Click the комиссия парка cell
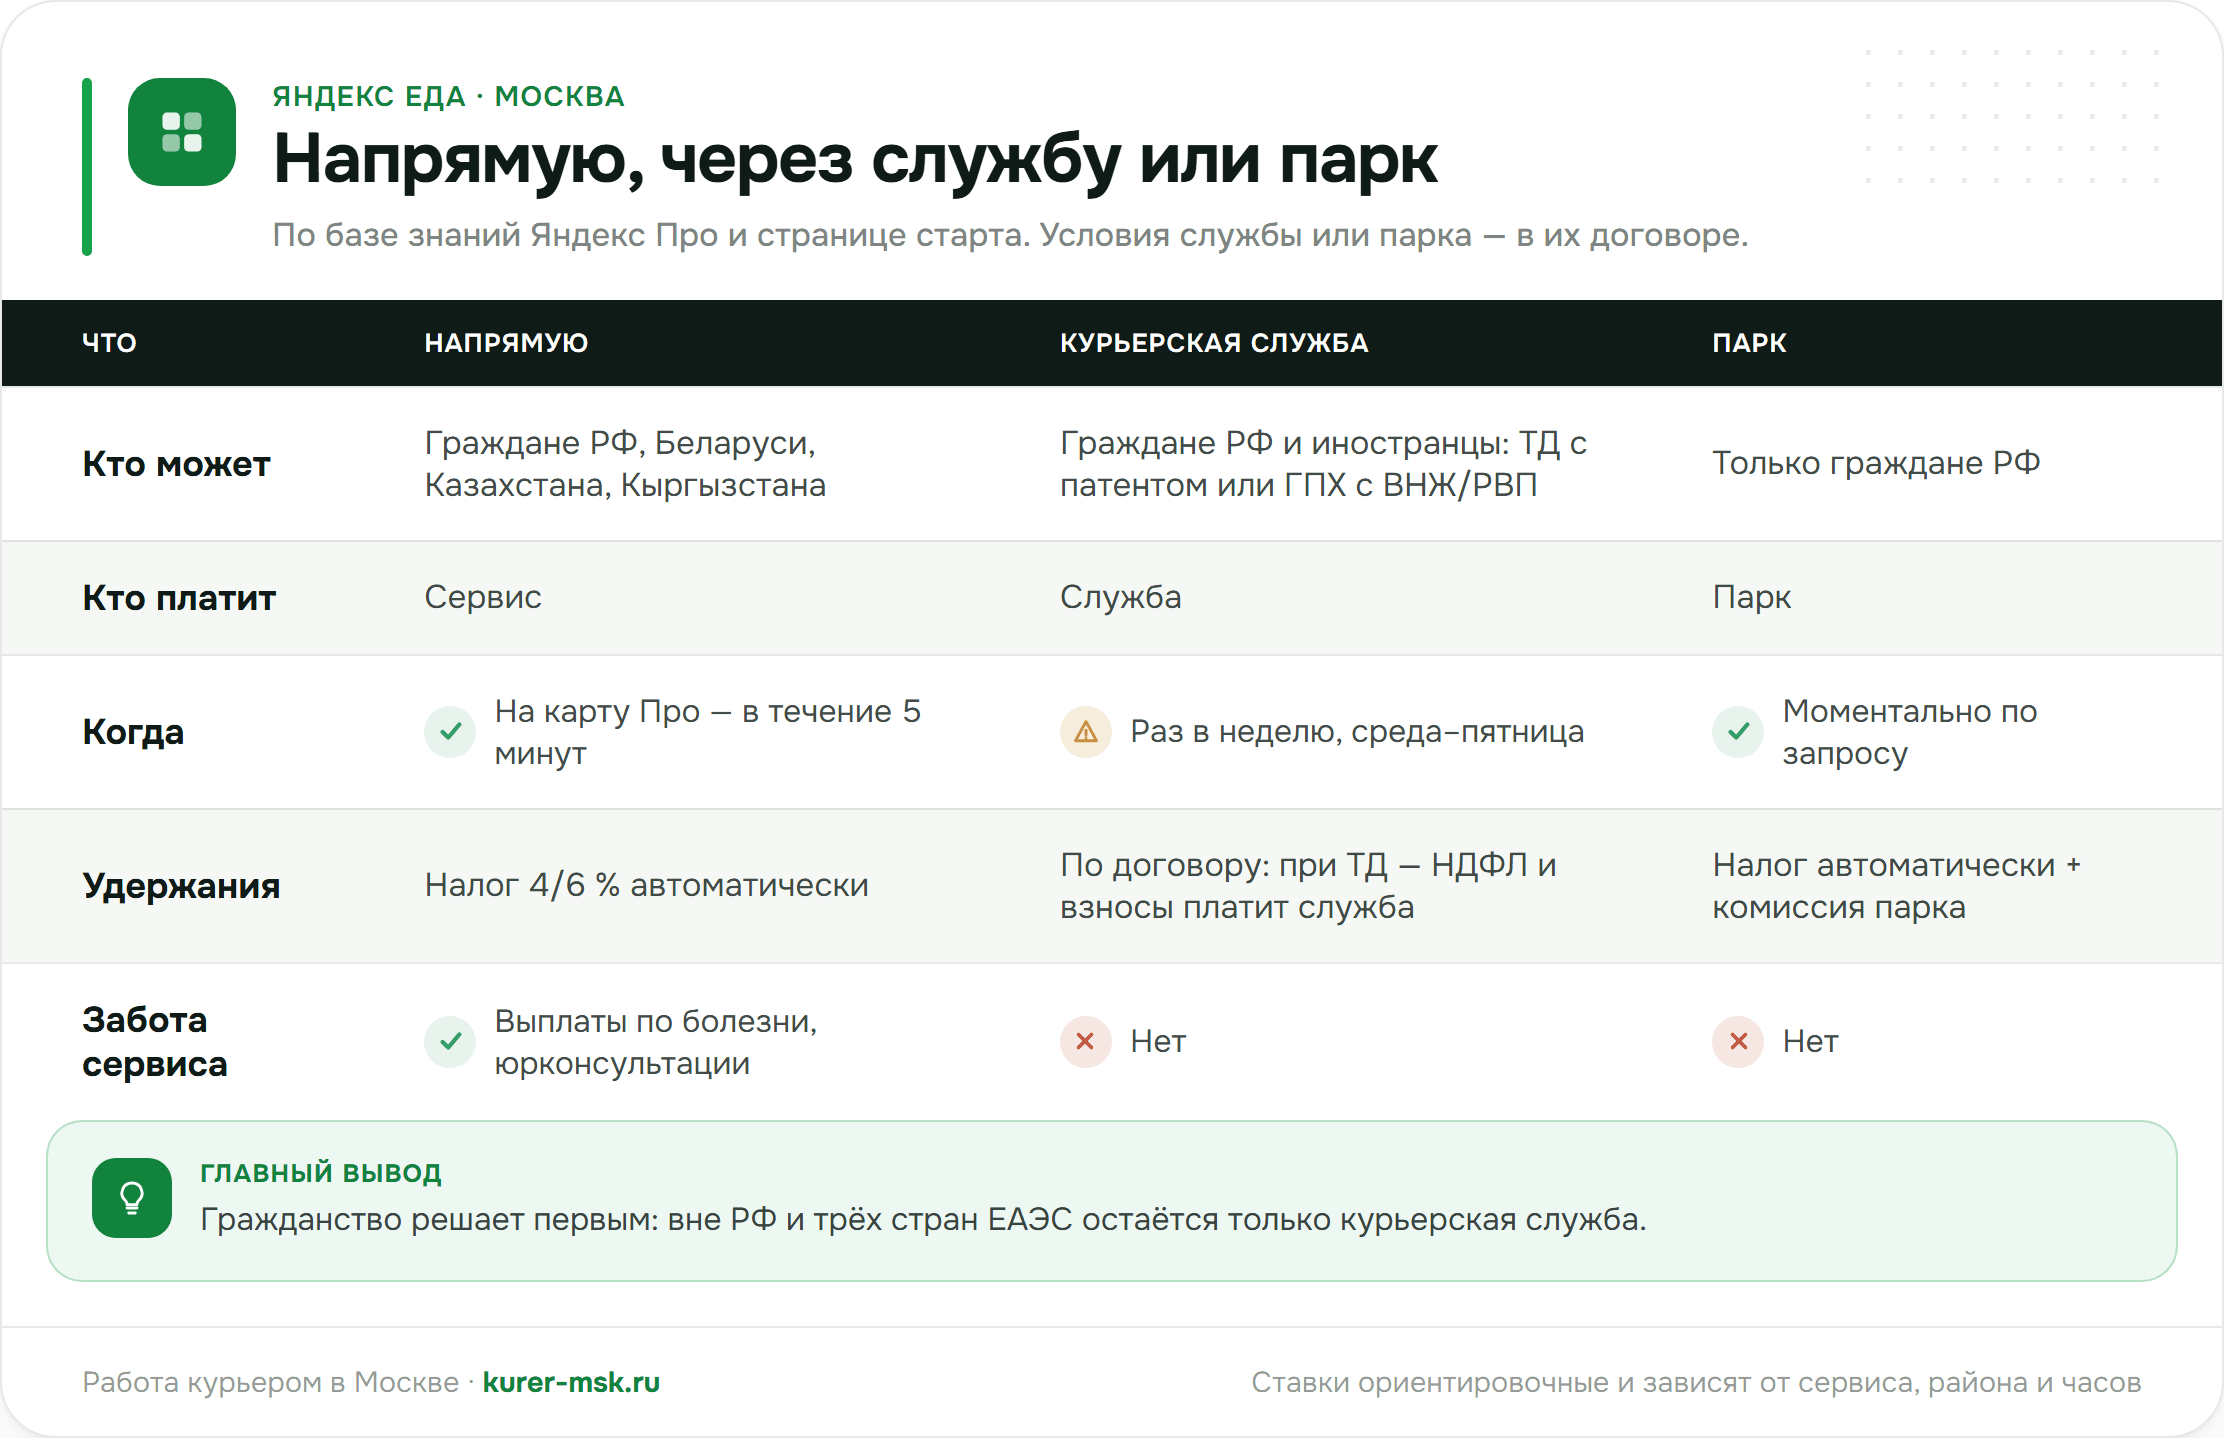Viewport: 2224px width, 1438px height. pos(1896,886)
